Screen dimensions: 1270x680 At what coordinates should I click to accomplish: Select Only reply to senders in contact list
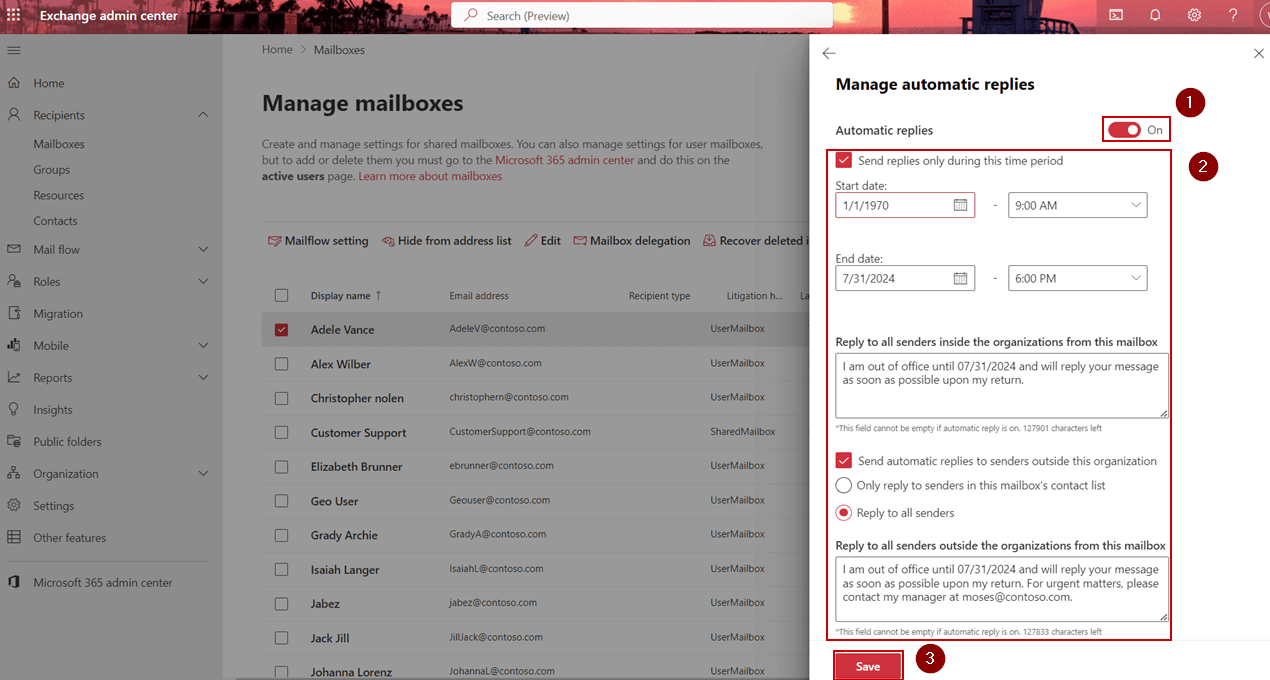(x=844, y=485)
